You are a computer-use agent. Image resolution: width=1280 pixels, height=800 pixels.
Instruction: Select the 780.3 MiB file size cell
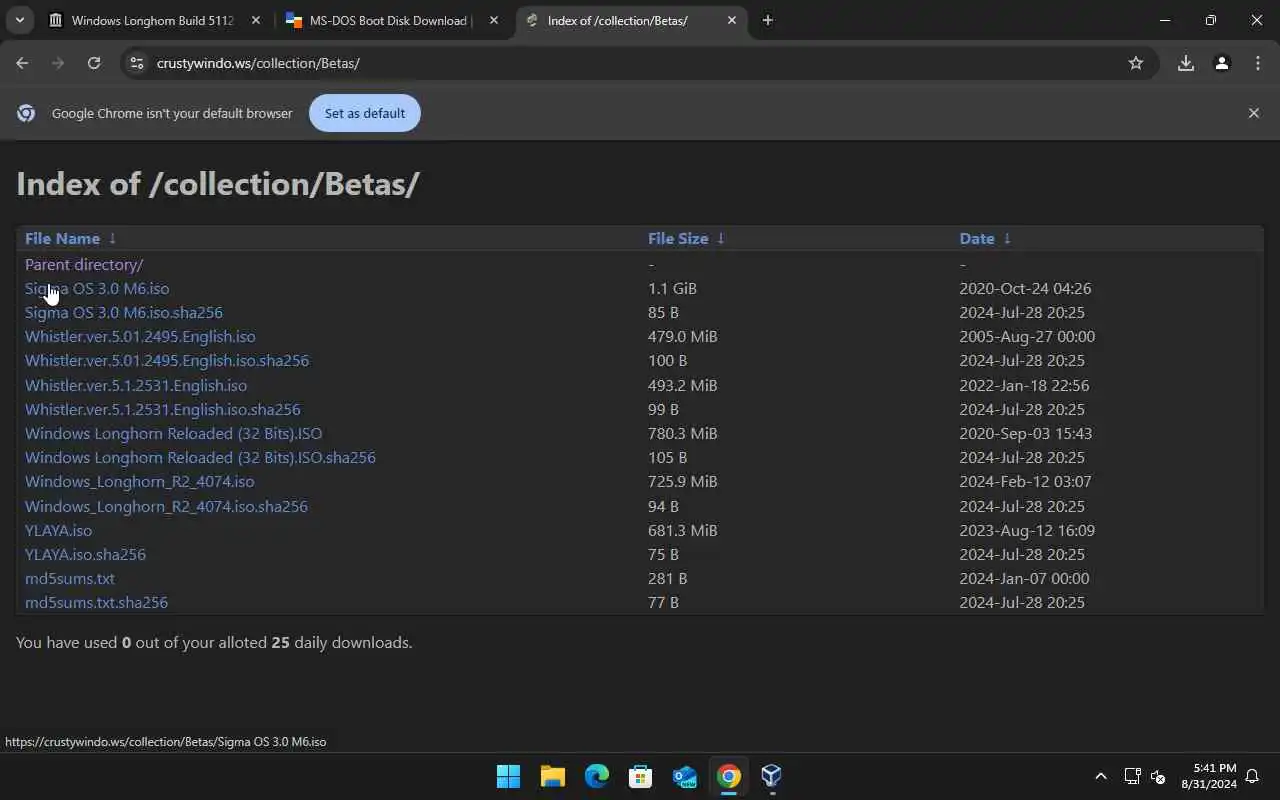(682, 433)
